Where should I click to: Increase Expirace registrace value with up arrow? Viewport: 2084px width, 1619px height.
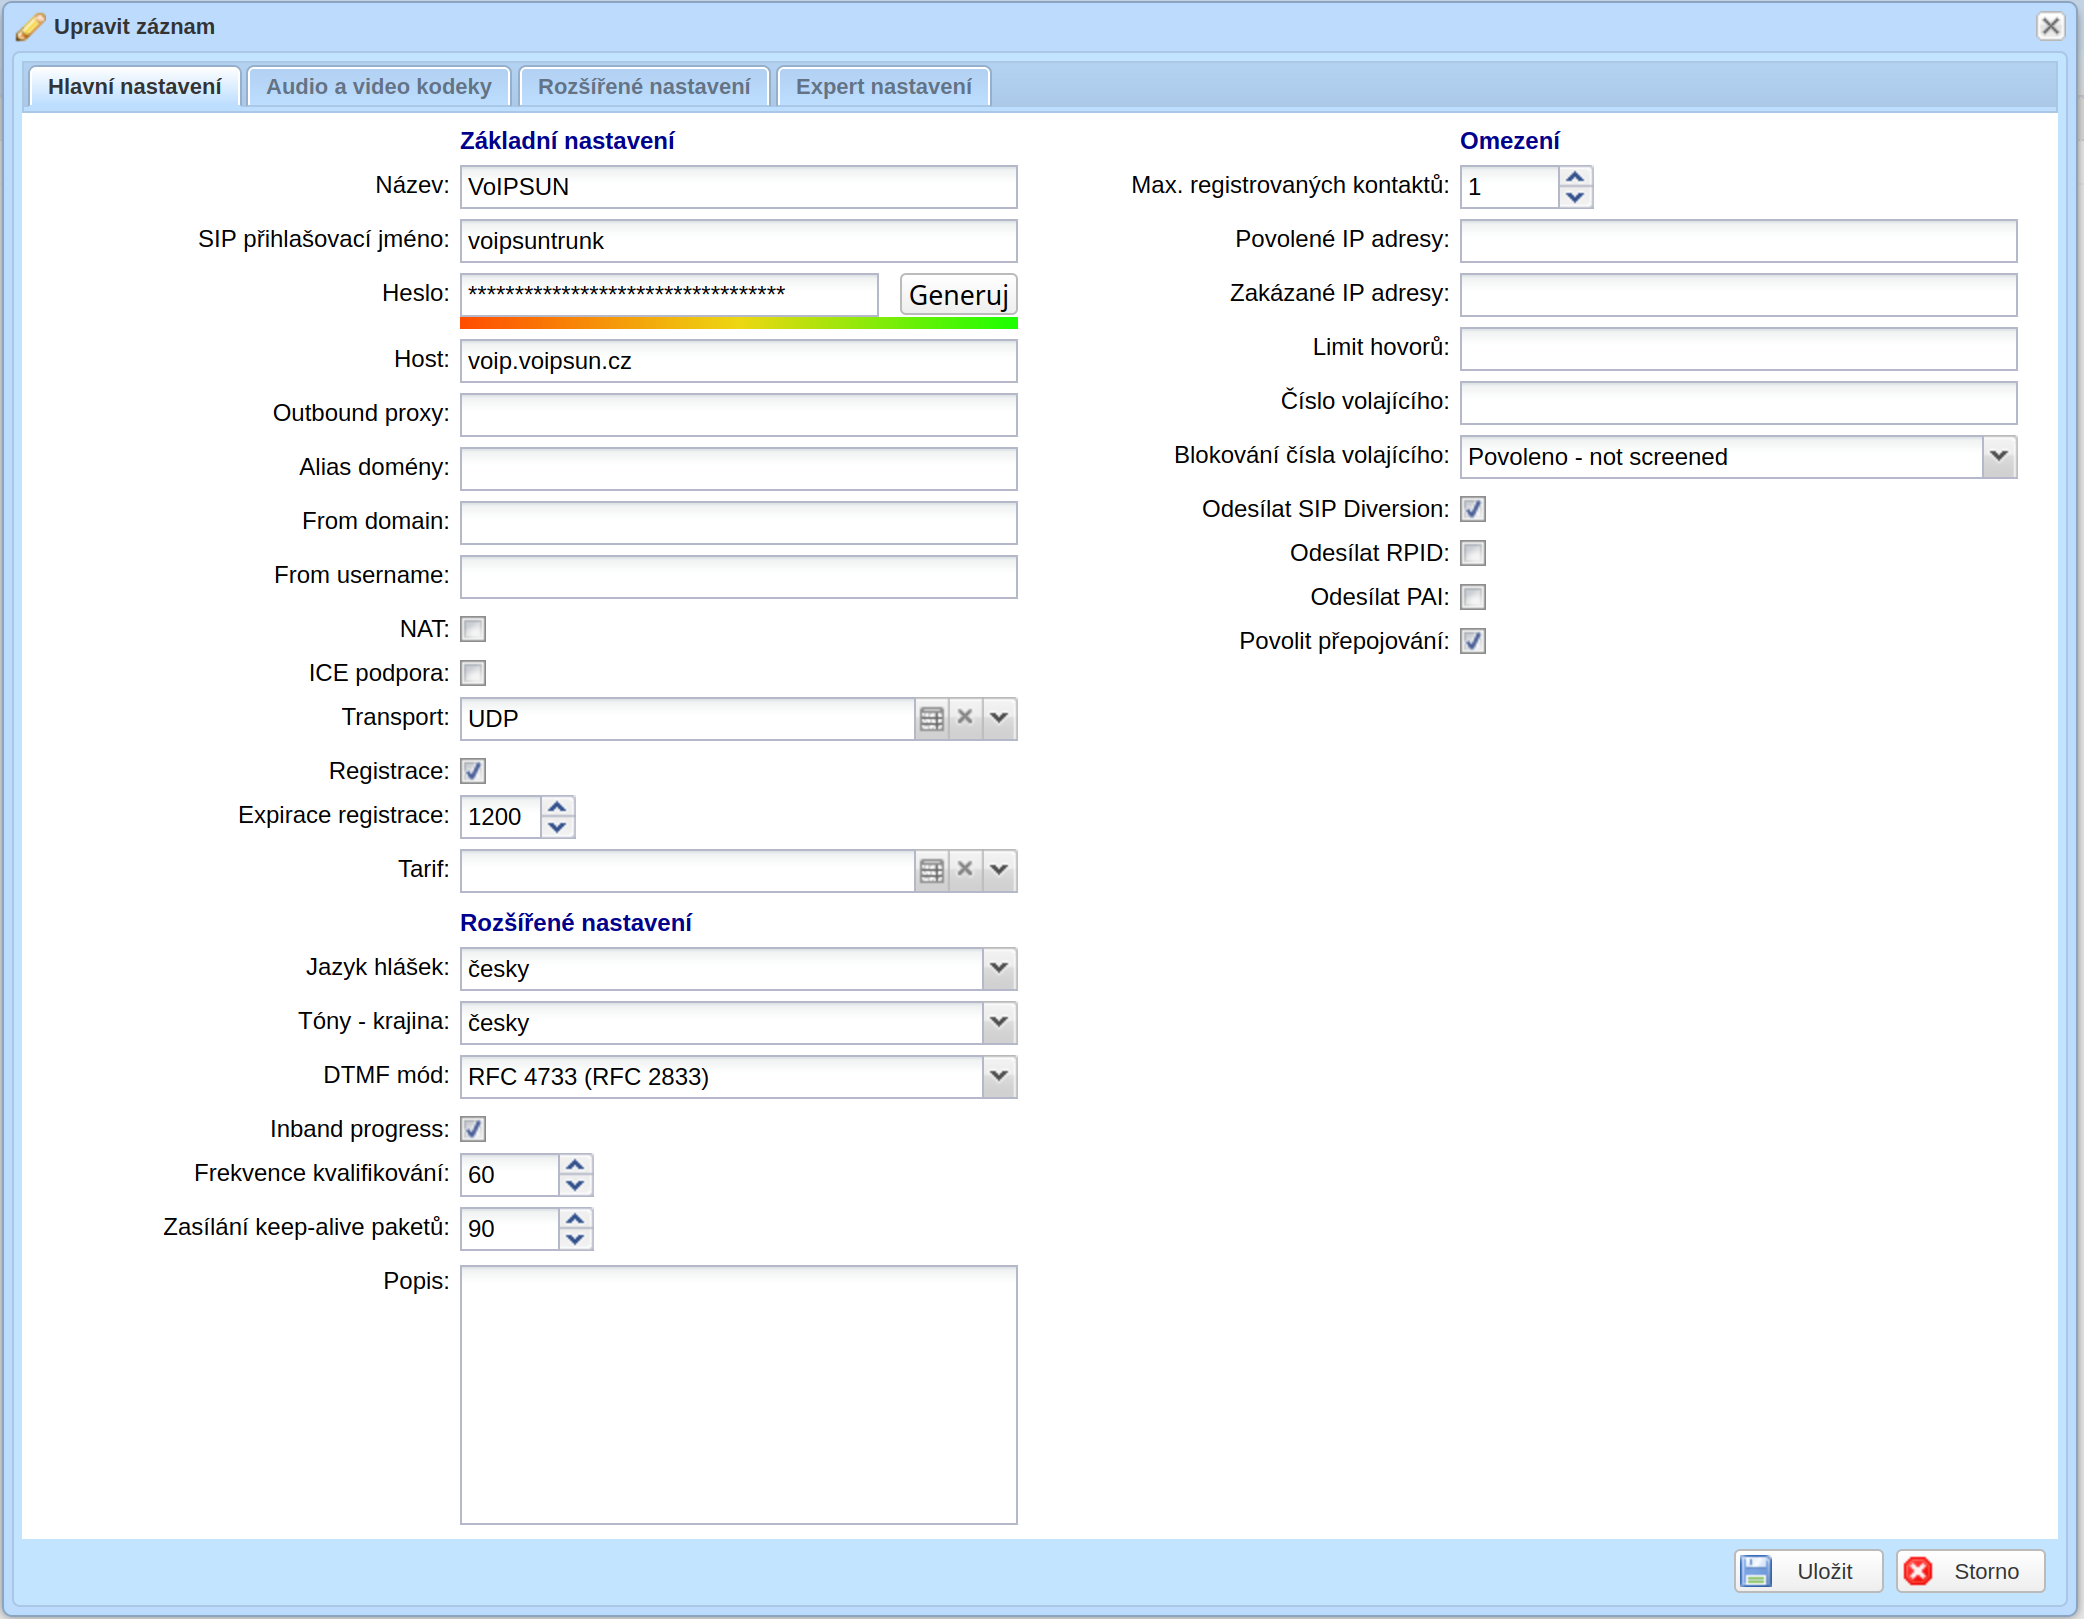(557, 807)
